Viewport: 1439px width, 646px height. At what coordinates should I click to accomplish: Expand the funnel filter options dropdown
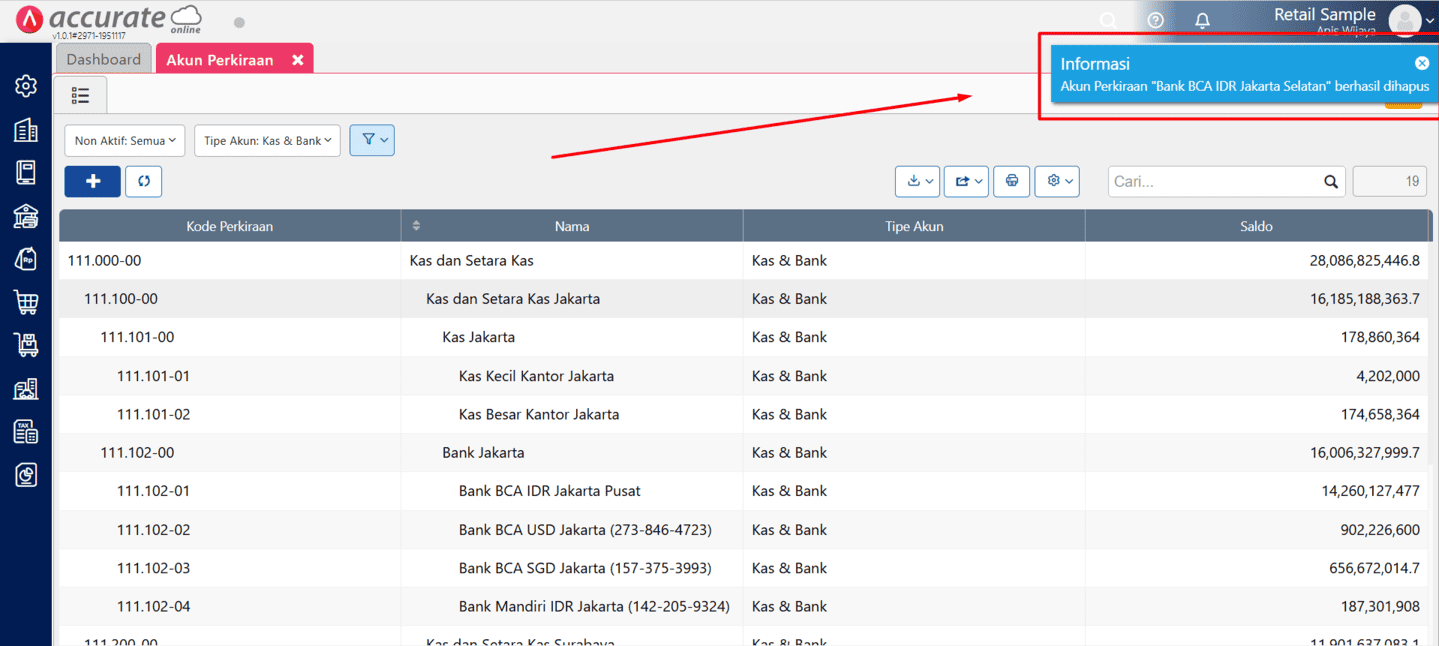(372, 140)
